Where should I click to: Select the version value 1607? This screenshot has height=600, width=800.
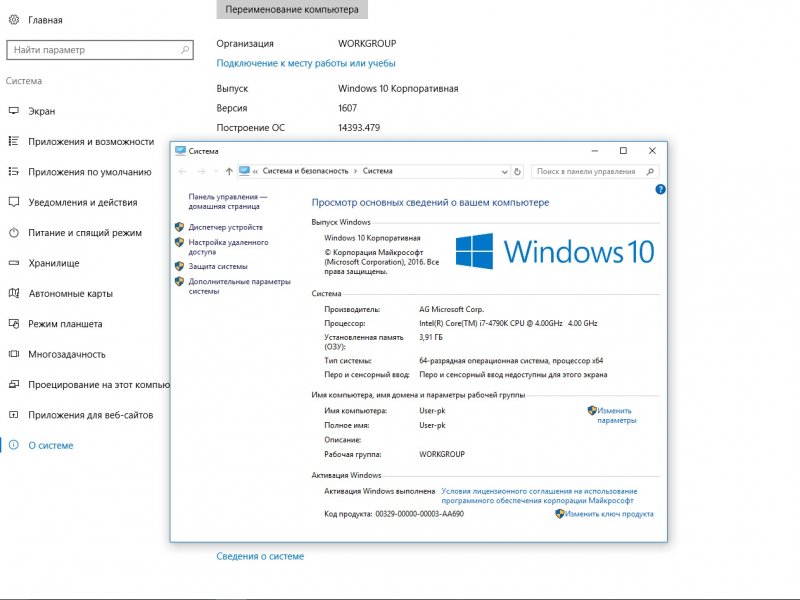(x=347, y=108)
